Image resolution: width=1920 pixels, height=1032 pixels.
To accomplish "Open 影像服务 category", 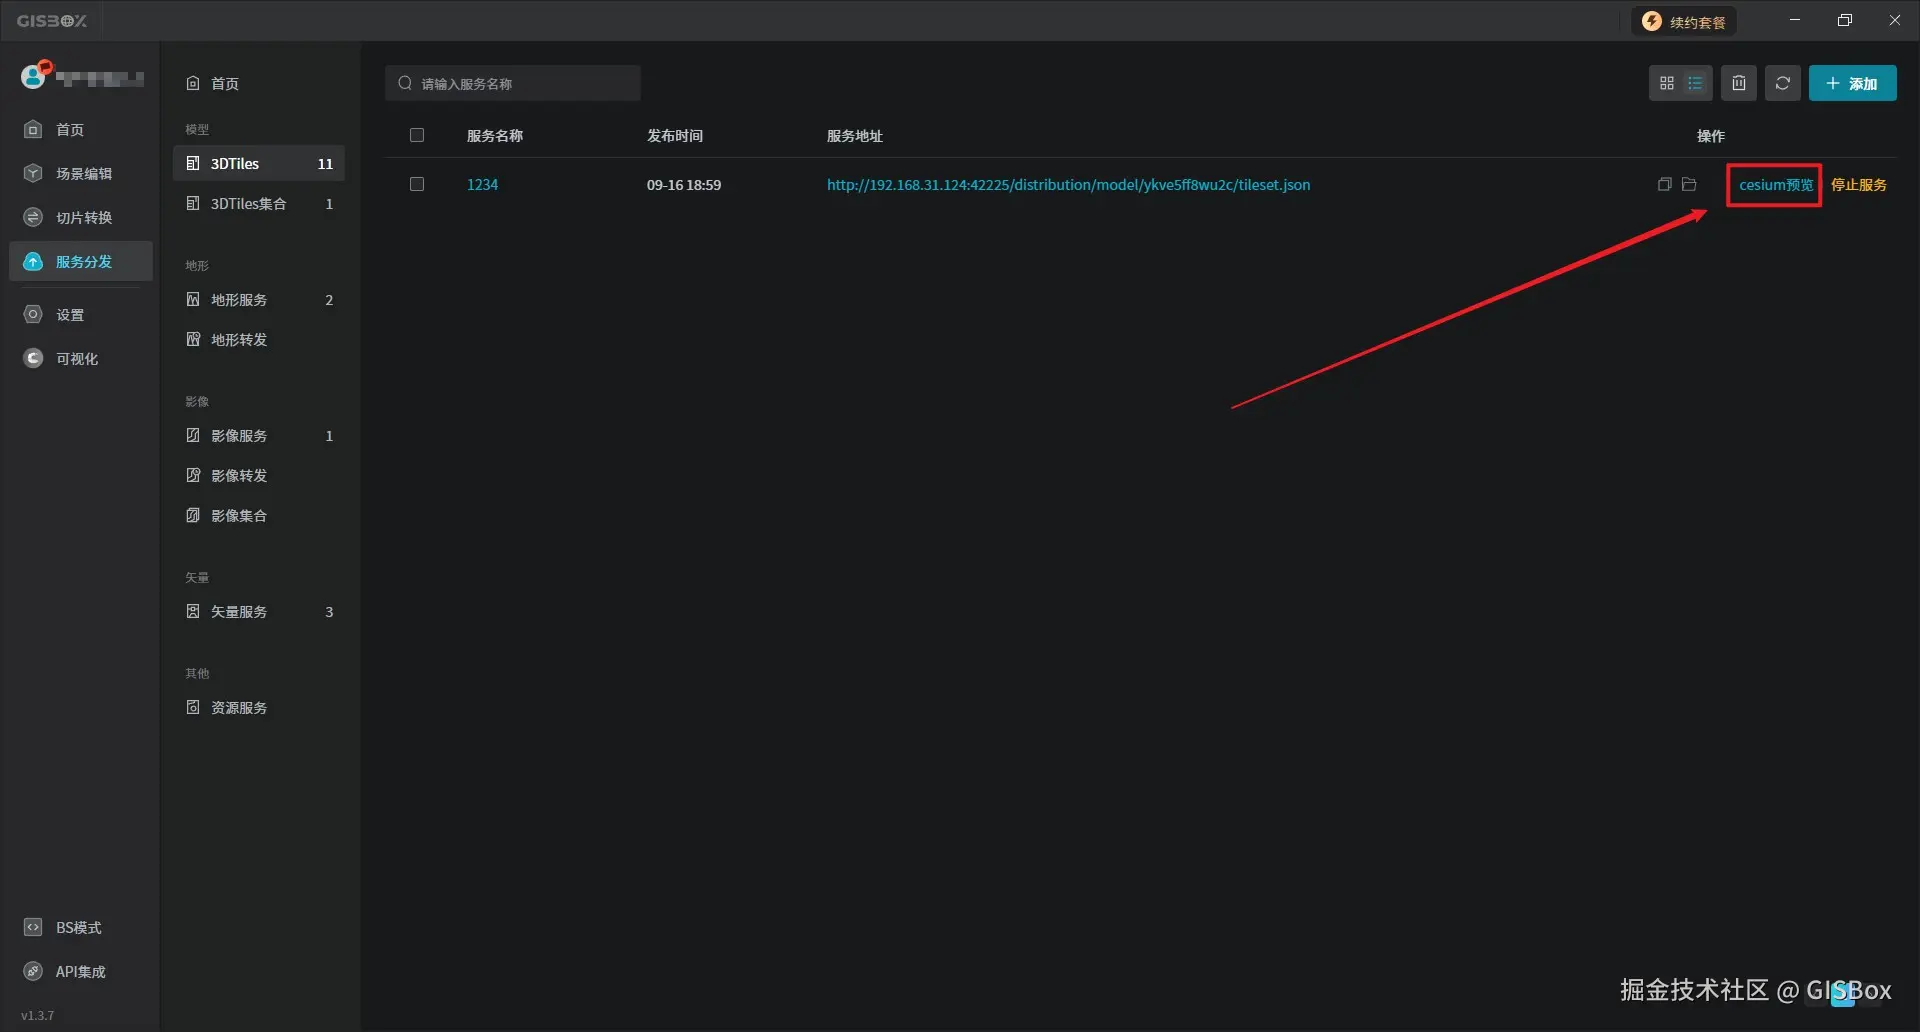I will (x=258, y=436).
